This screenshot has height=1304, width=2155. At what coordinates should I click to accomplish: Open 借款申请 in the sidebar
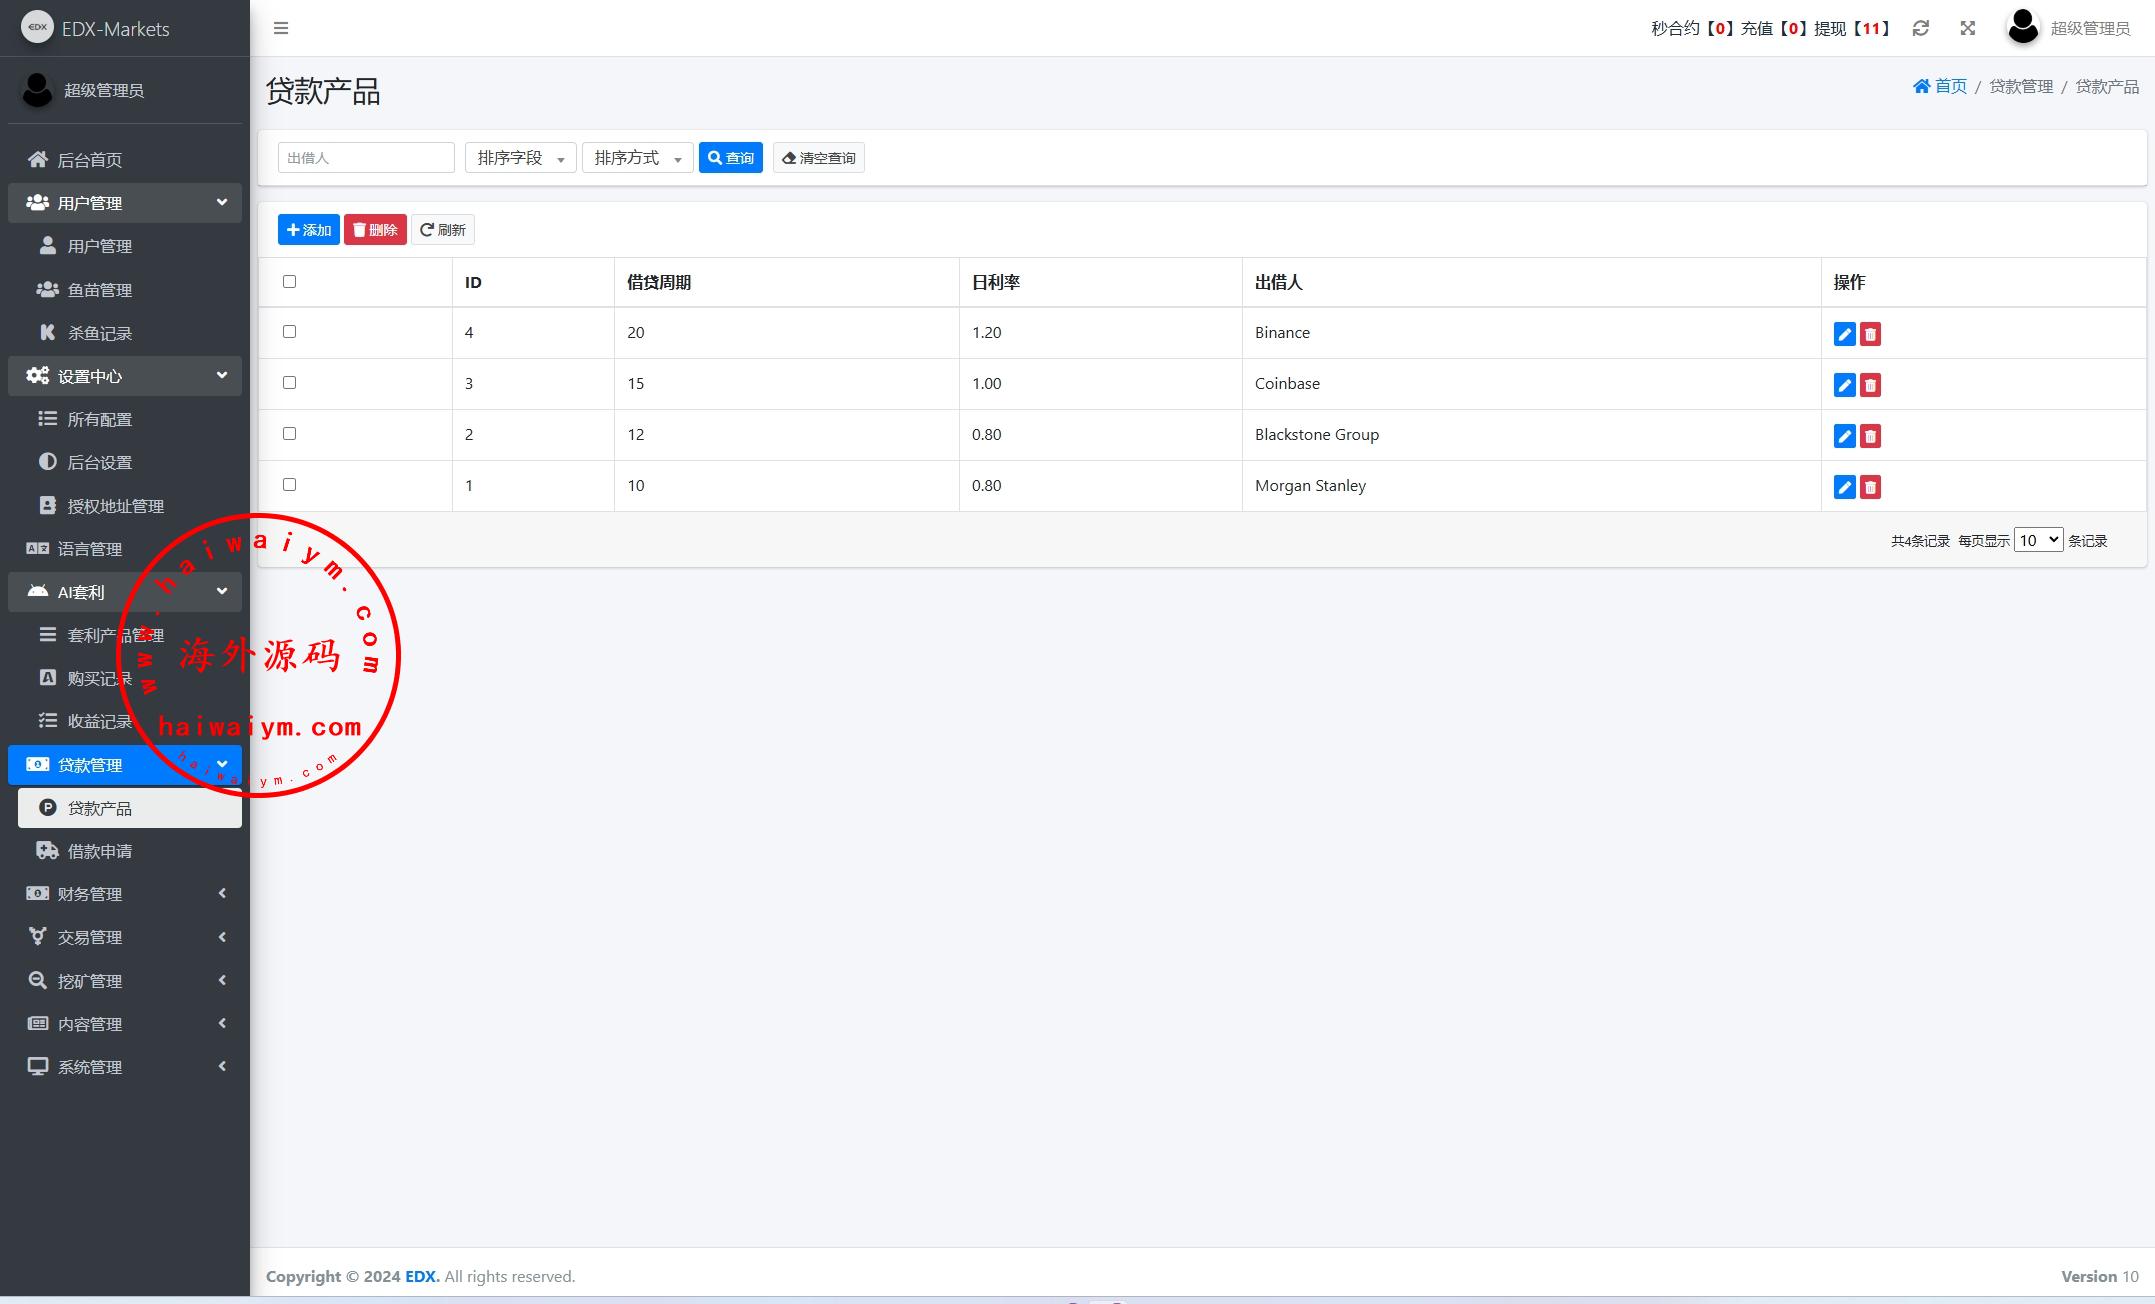pos(100,851)
